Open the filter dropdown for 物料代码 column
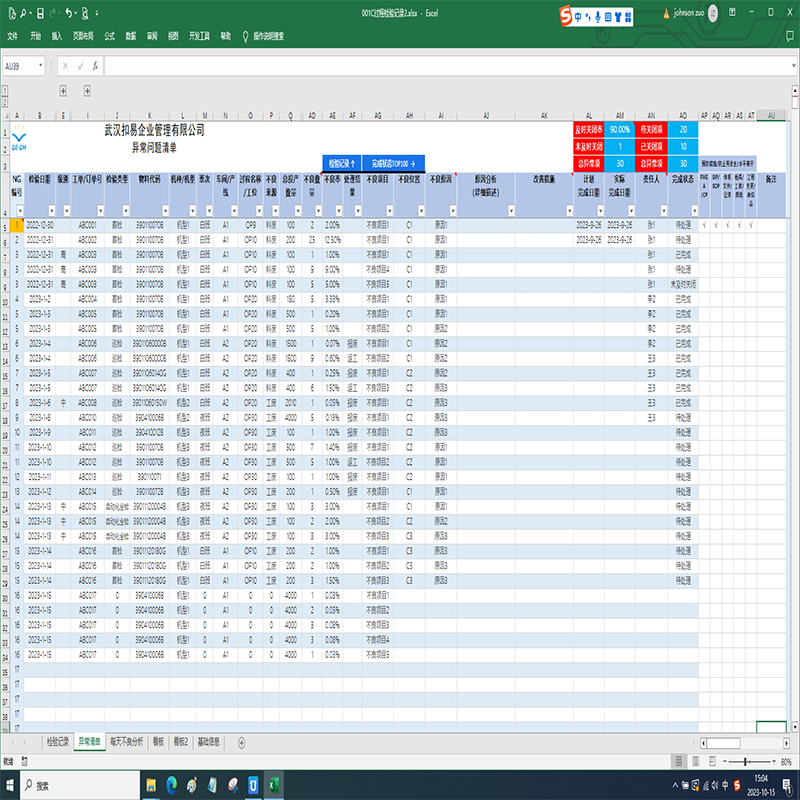 (165, 211)
